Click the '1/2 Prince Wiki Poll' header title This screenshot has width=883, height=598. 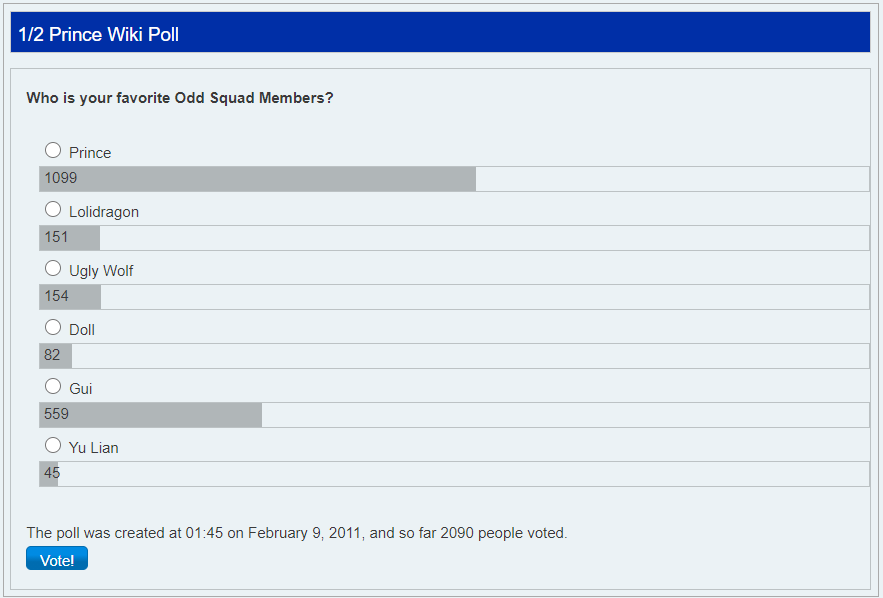pos(98,35)
